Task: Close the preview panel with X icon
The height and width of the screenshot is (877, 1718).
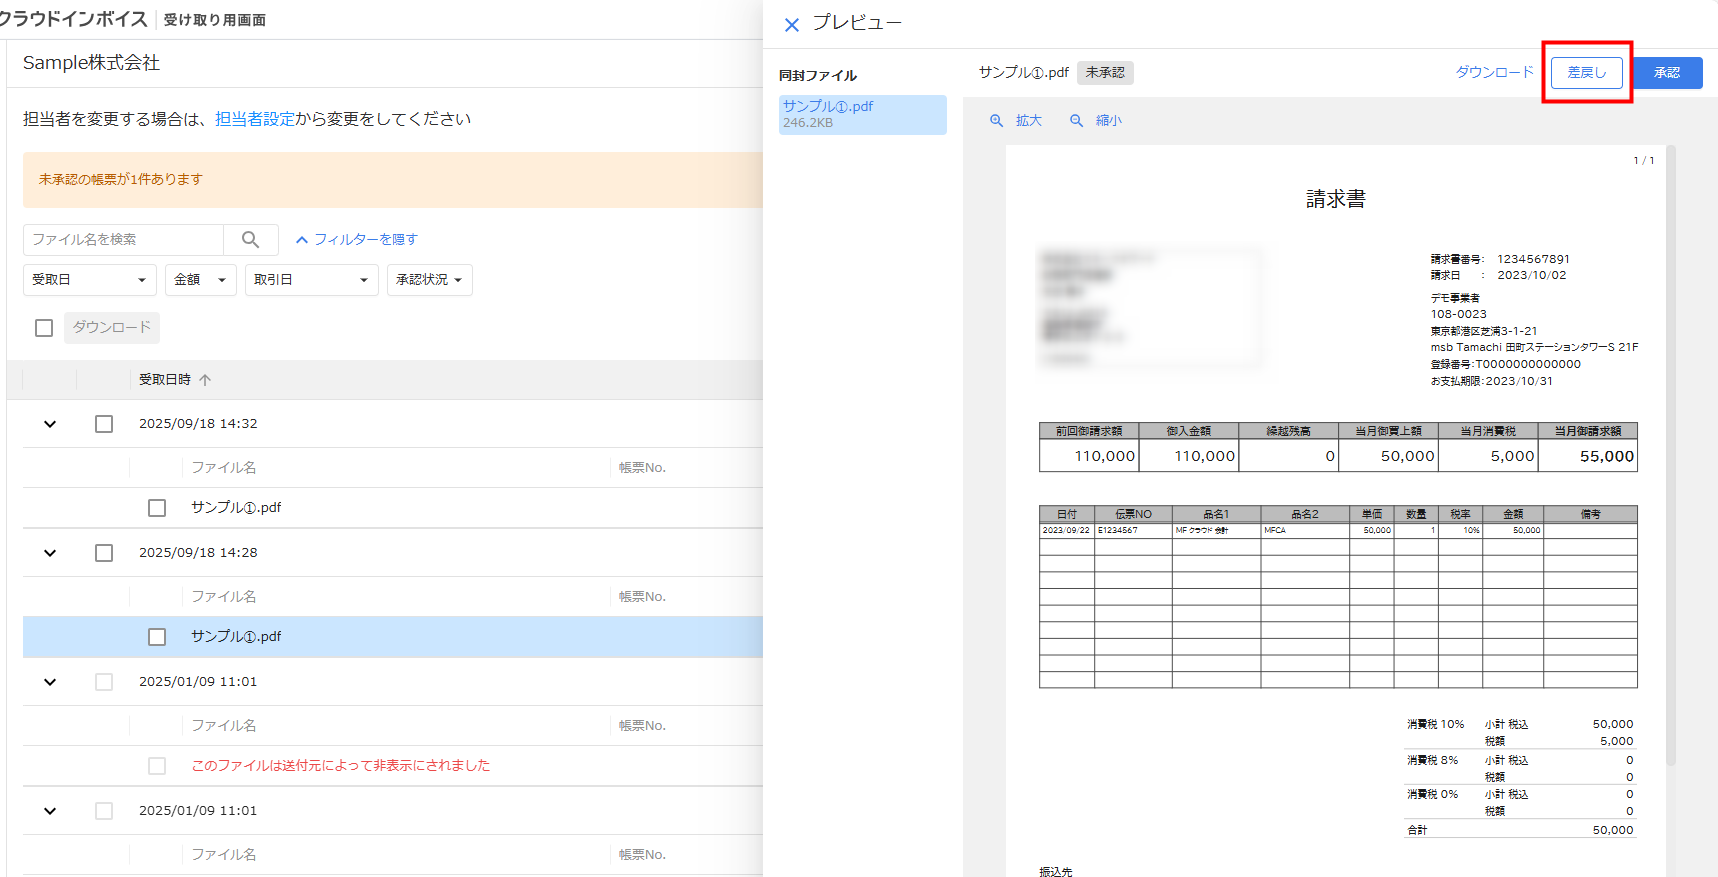Action: point(792,25)
